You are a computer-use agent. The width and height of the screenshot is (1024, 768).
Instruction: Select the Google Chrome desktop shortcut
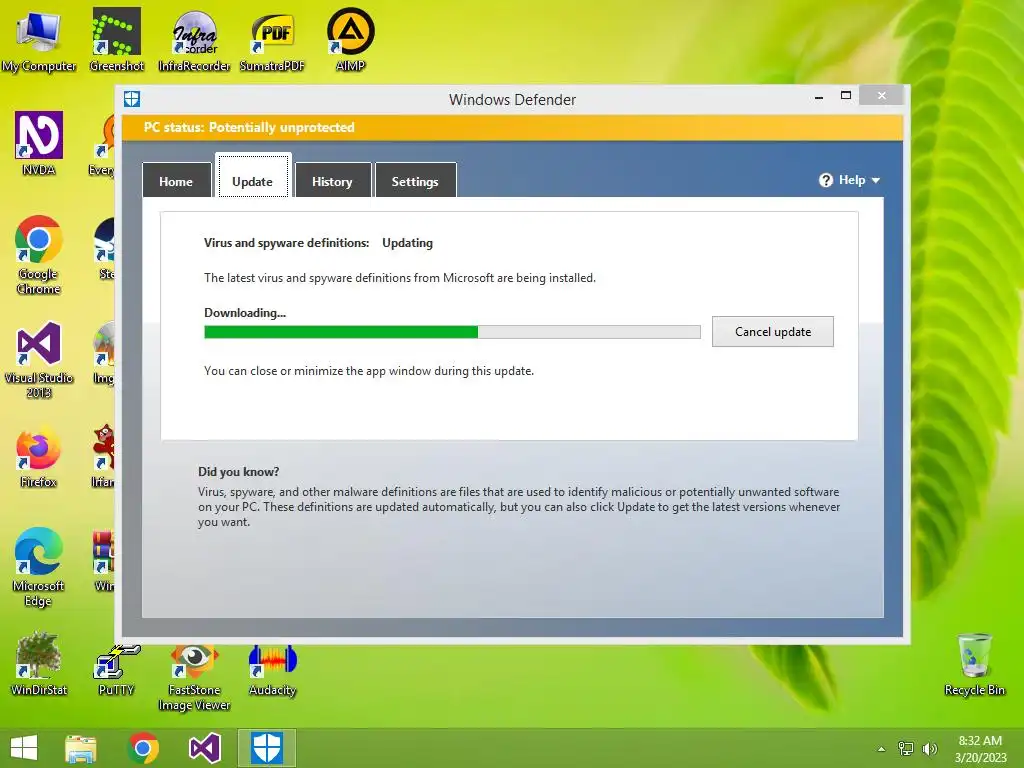[x=39, y=255]
